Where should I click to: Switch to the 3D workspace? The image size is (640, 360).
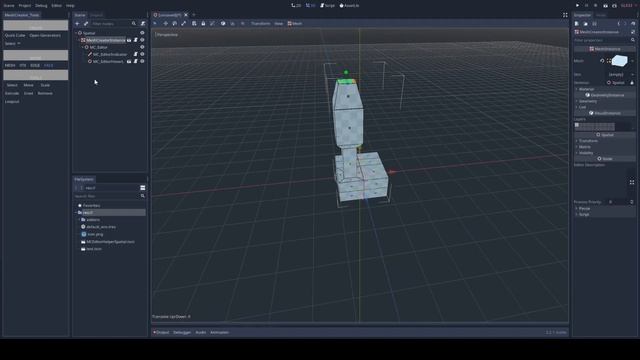tap(311, 6)
